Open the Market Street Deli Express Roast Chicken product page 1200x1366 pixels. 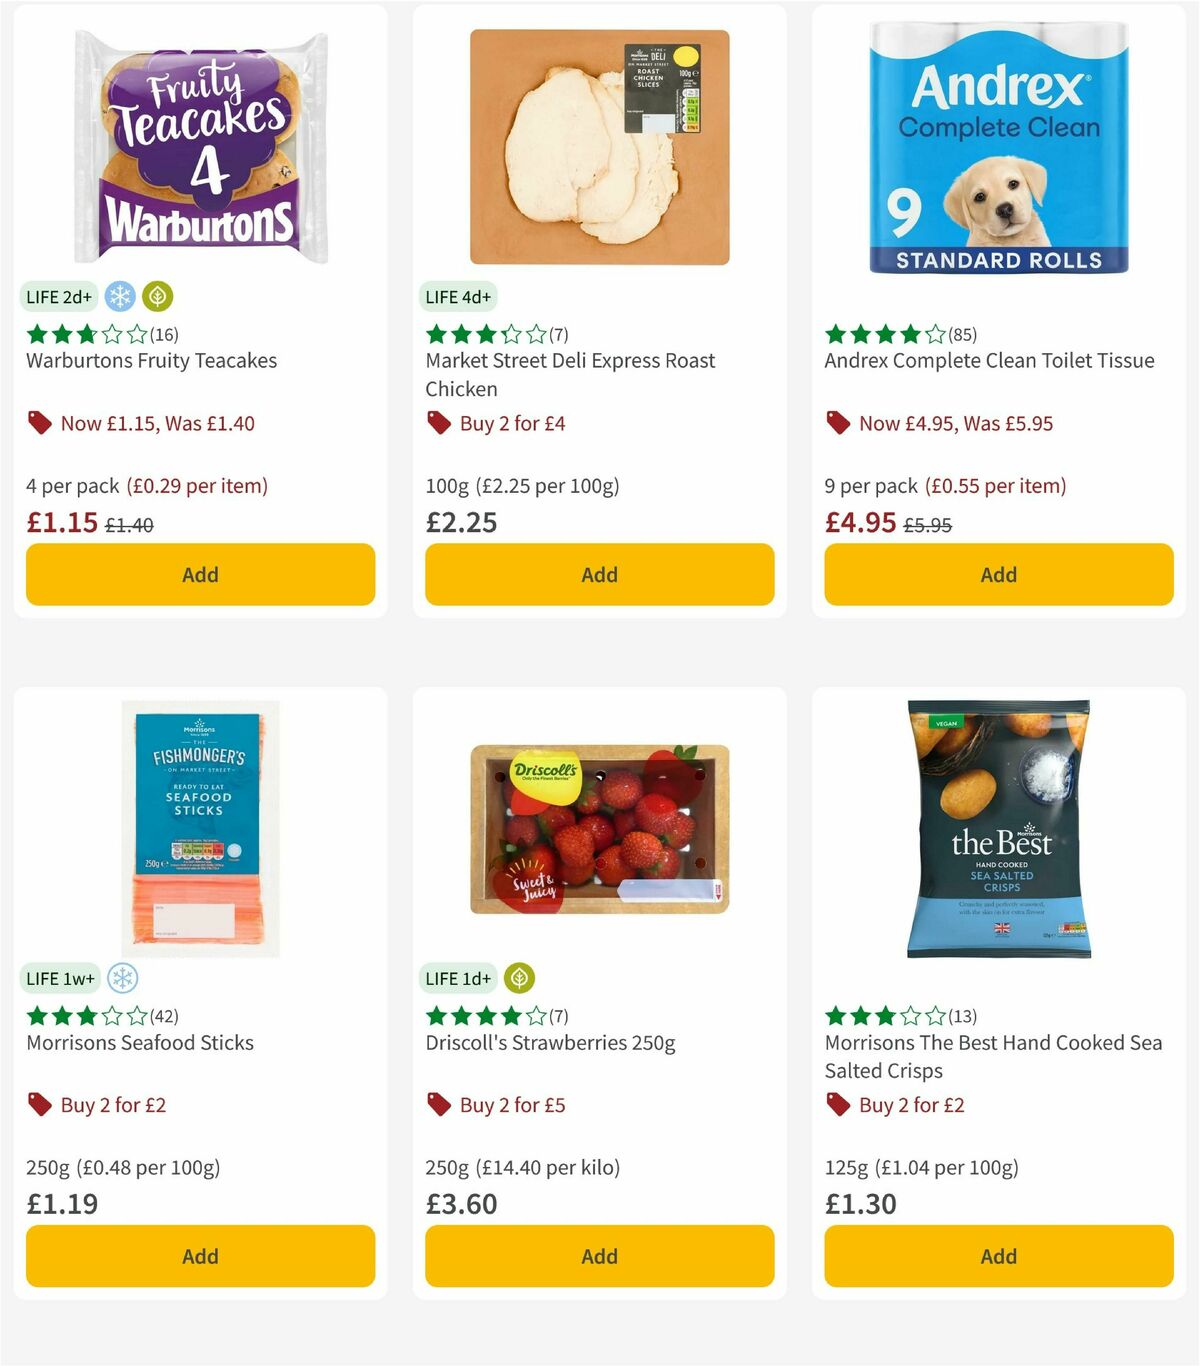click(571, 375)
